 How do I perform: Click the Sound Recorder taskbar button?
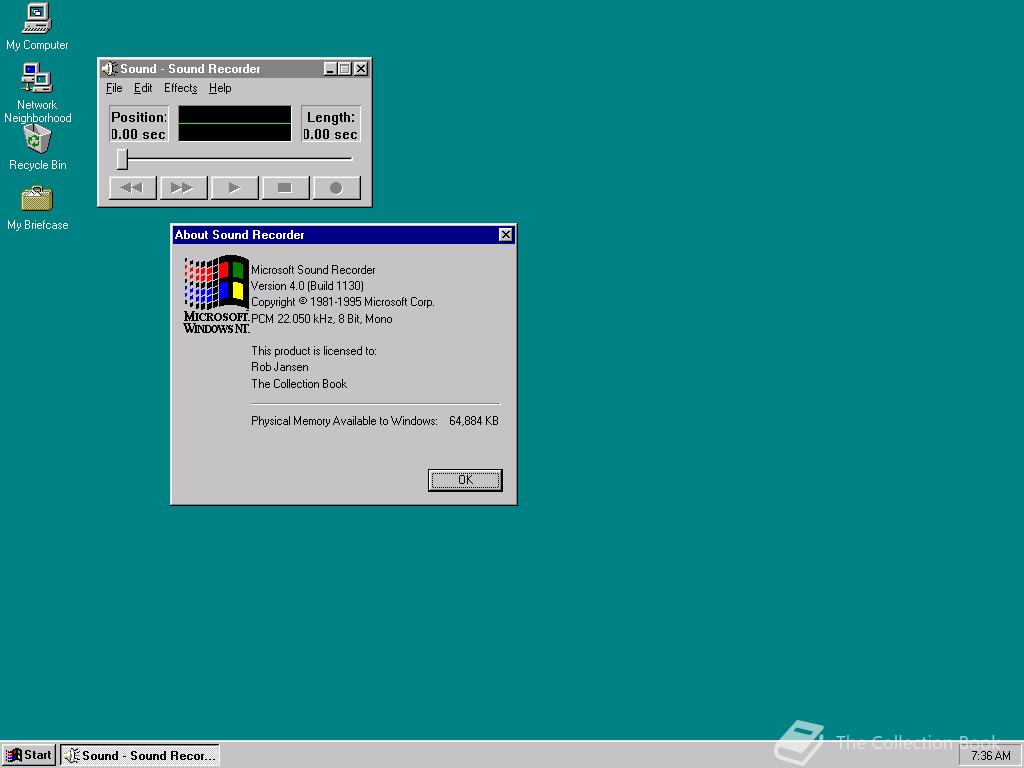(140, 755)
